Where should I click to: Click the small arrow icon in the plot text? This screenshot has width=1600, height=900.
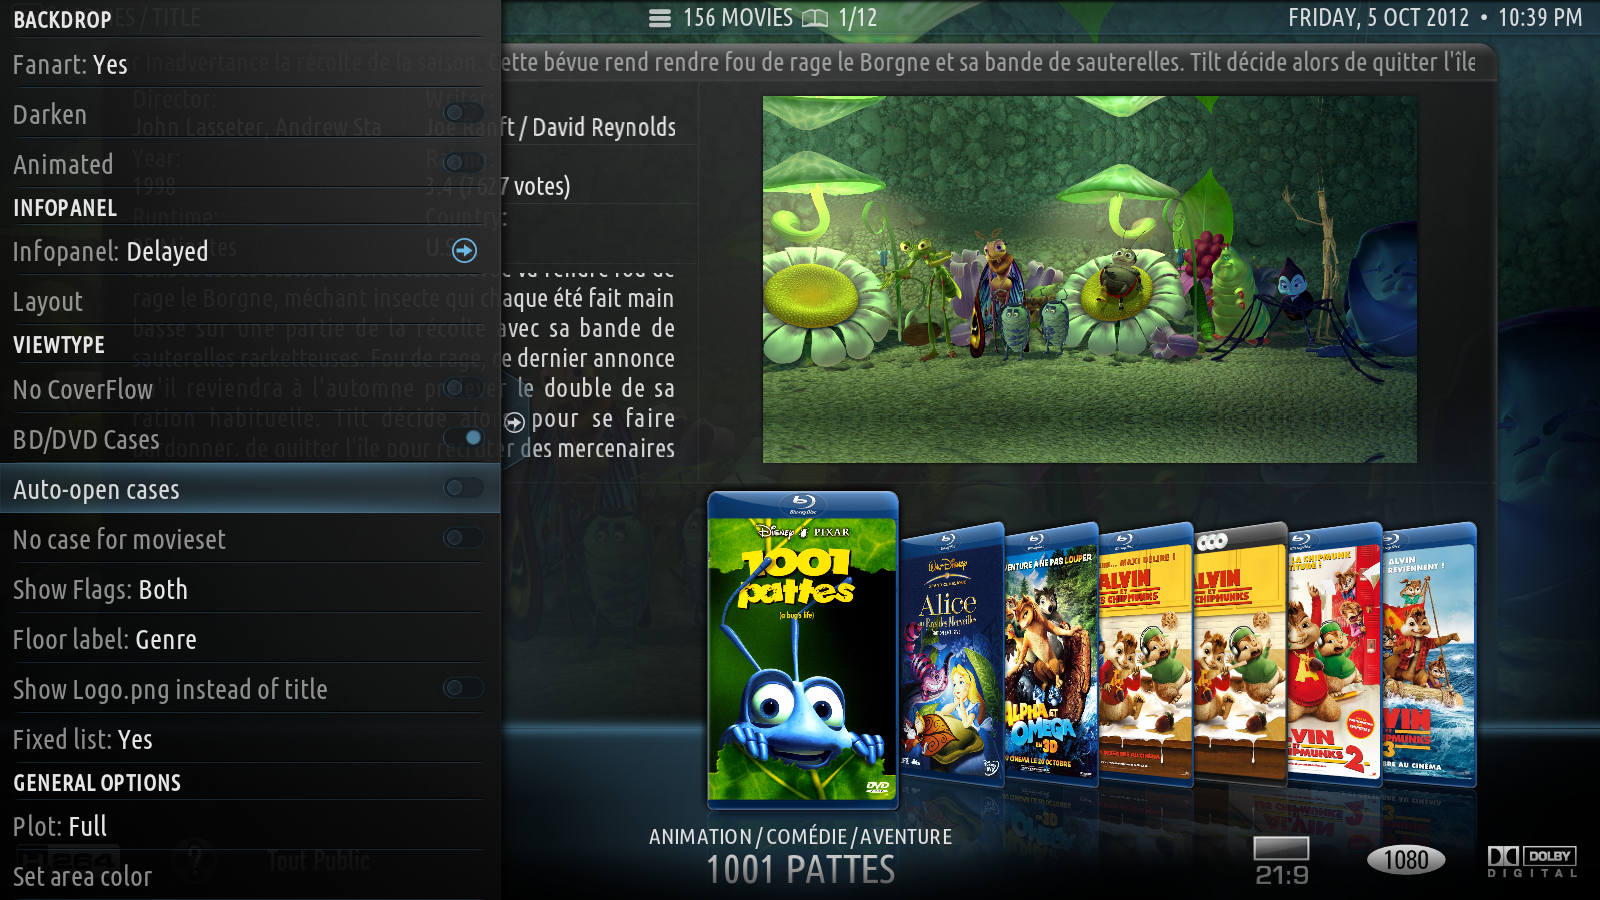pos(514,422)
